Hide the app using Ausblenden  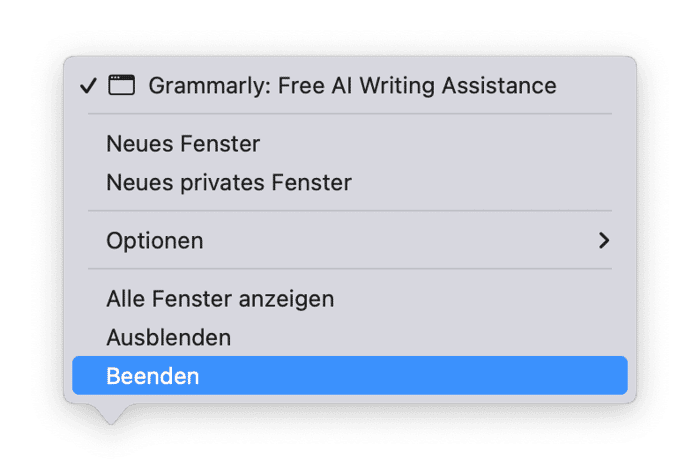169,337
